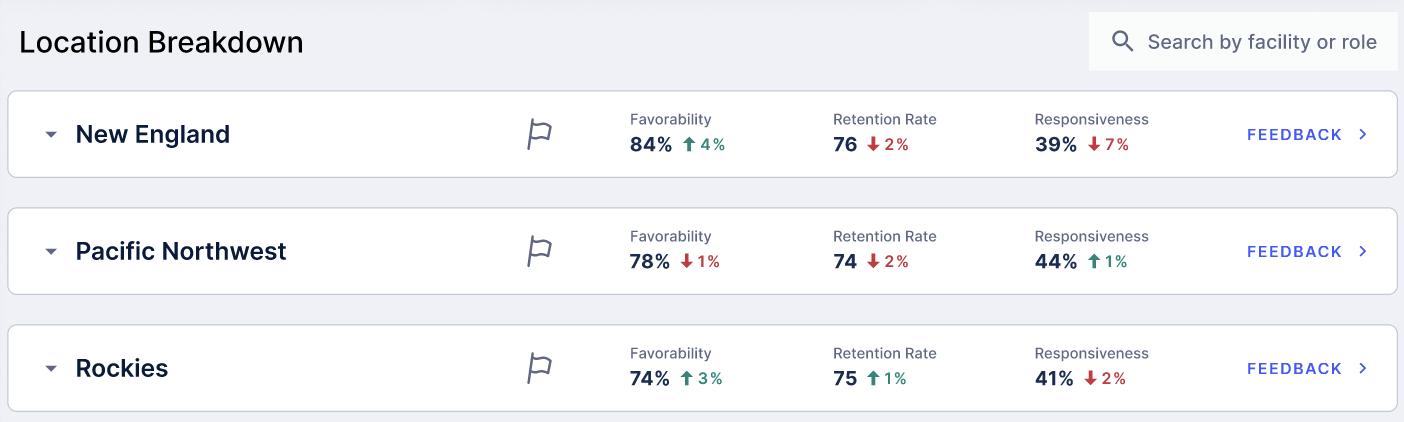Expand the Pacific Northwest row
Screen dimensions: 1404x422
coord(51,252)
